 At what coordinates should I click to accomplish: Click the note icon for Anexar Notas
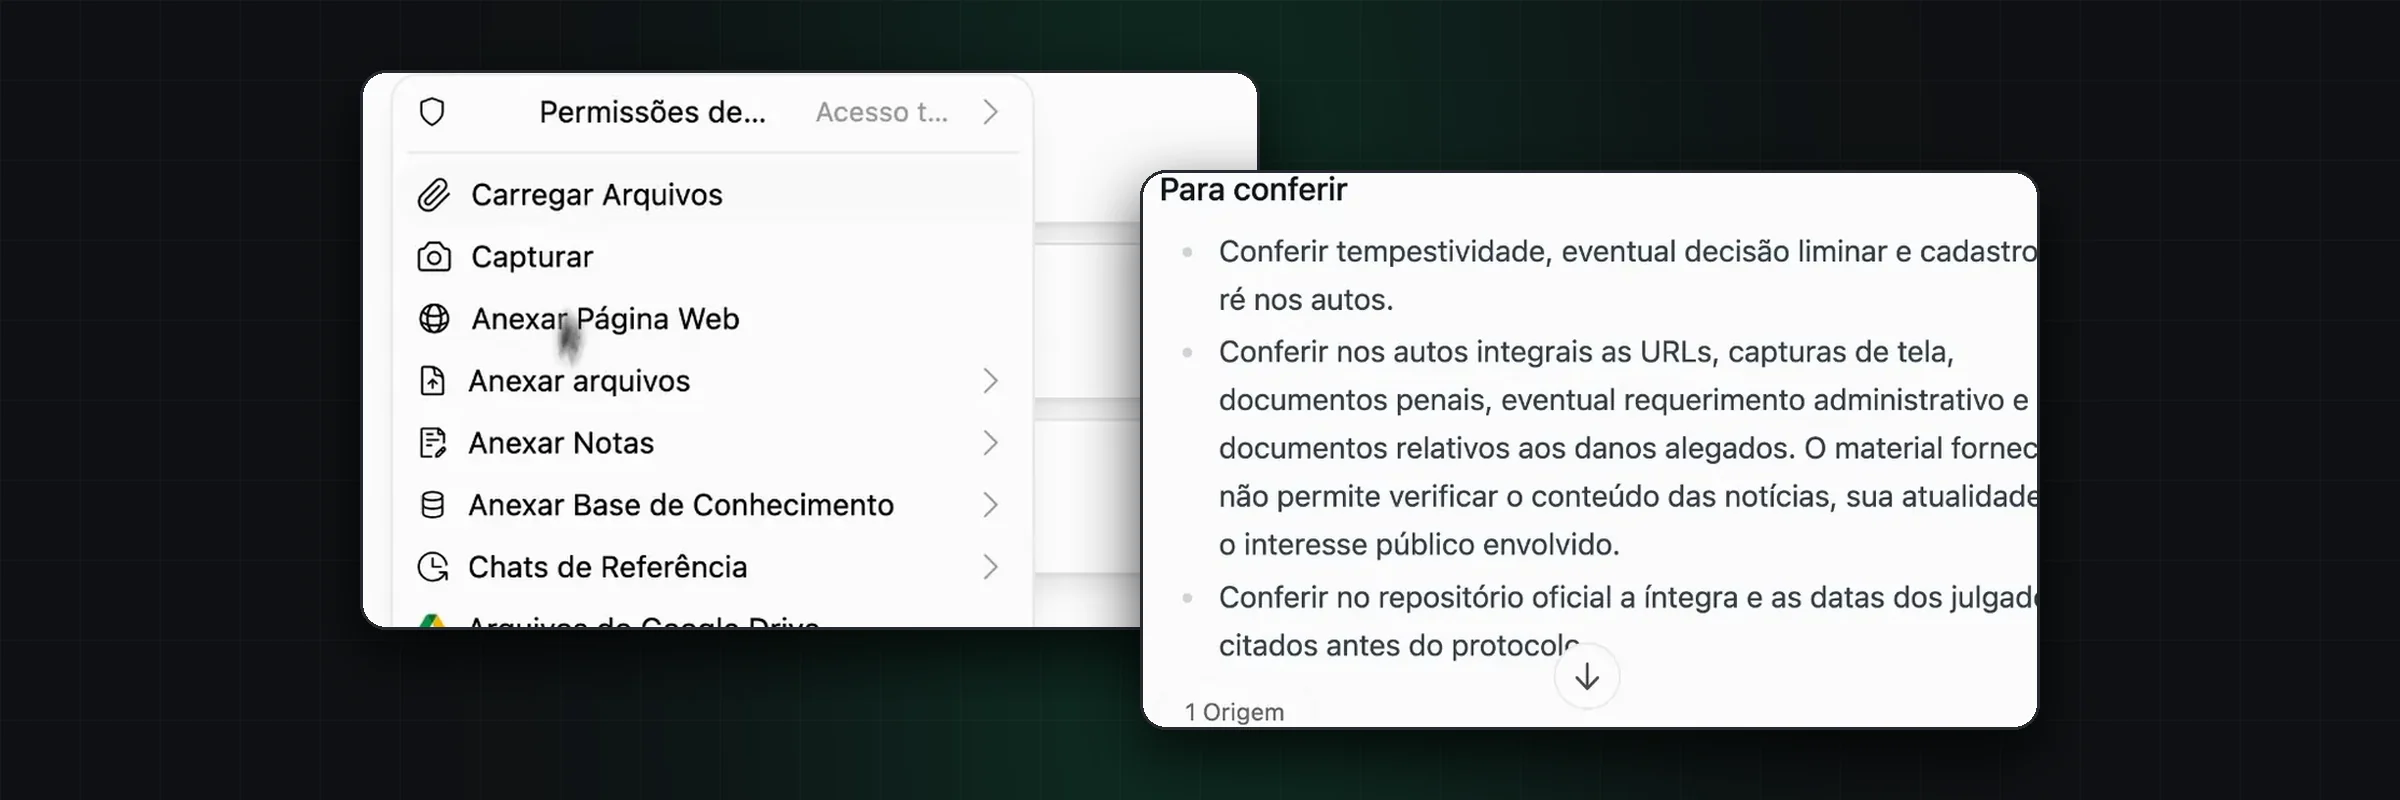(432, 443)
